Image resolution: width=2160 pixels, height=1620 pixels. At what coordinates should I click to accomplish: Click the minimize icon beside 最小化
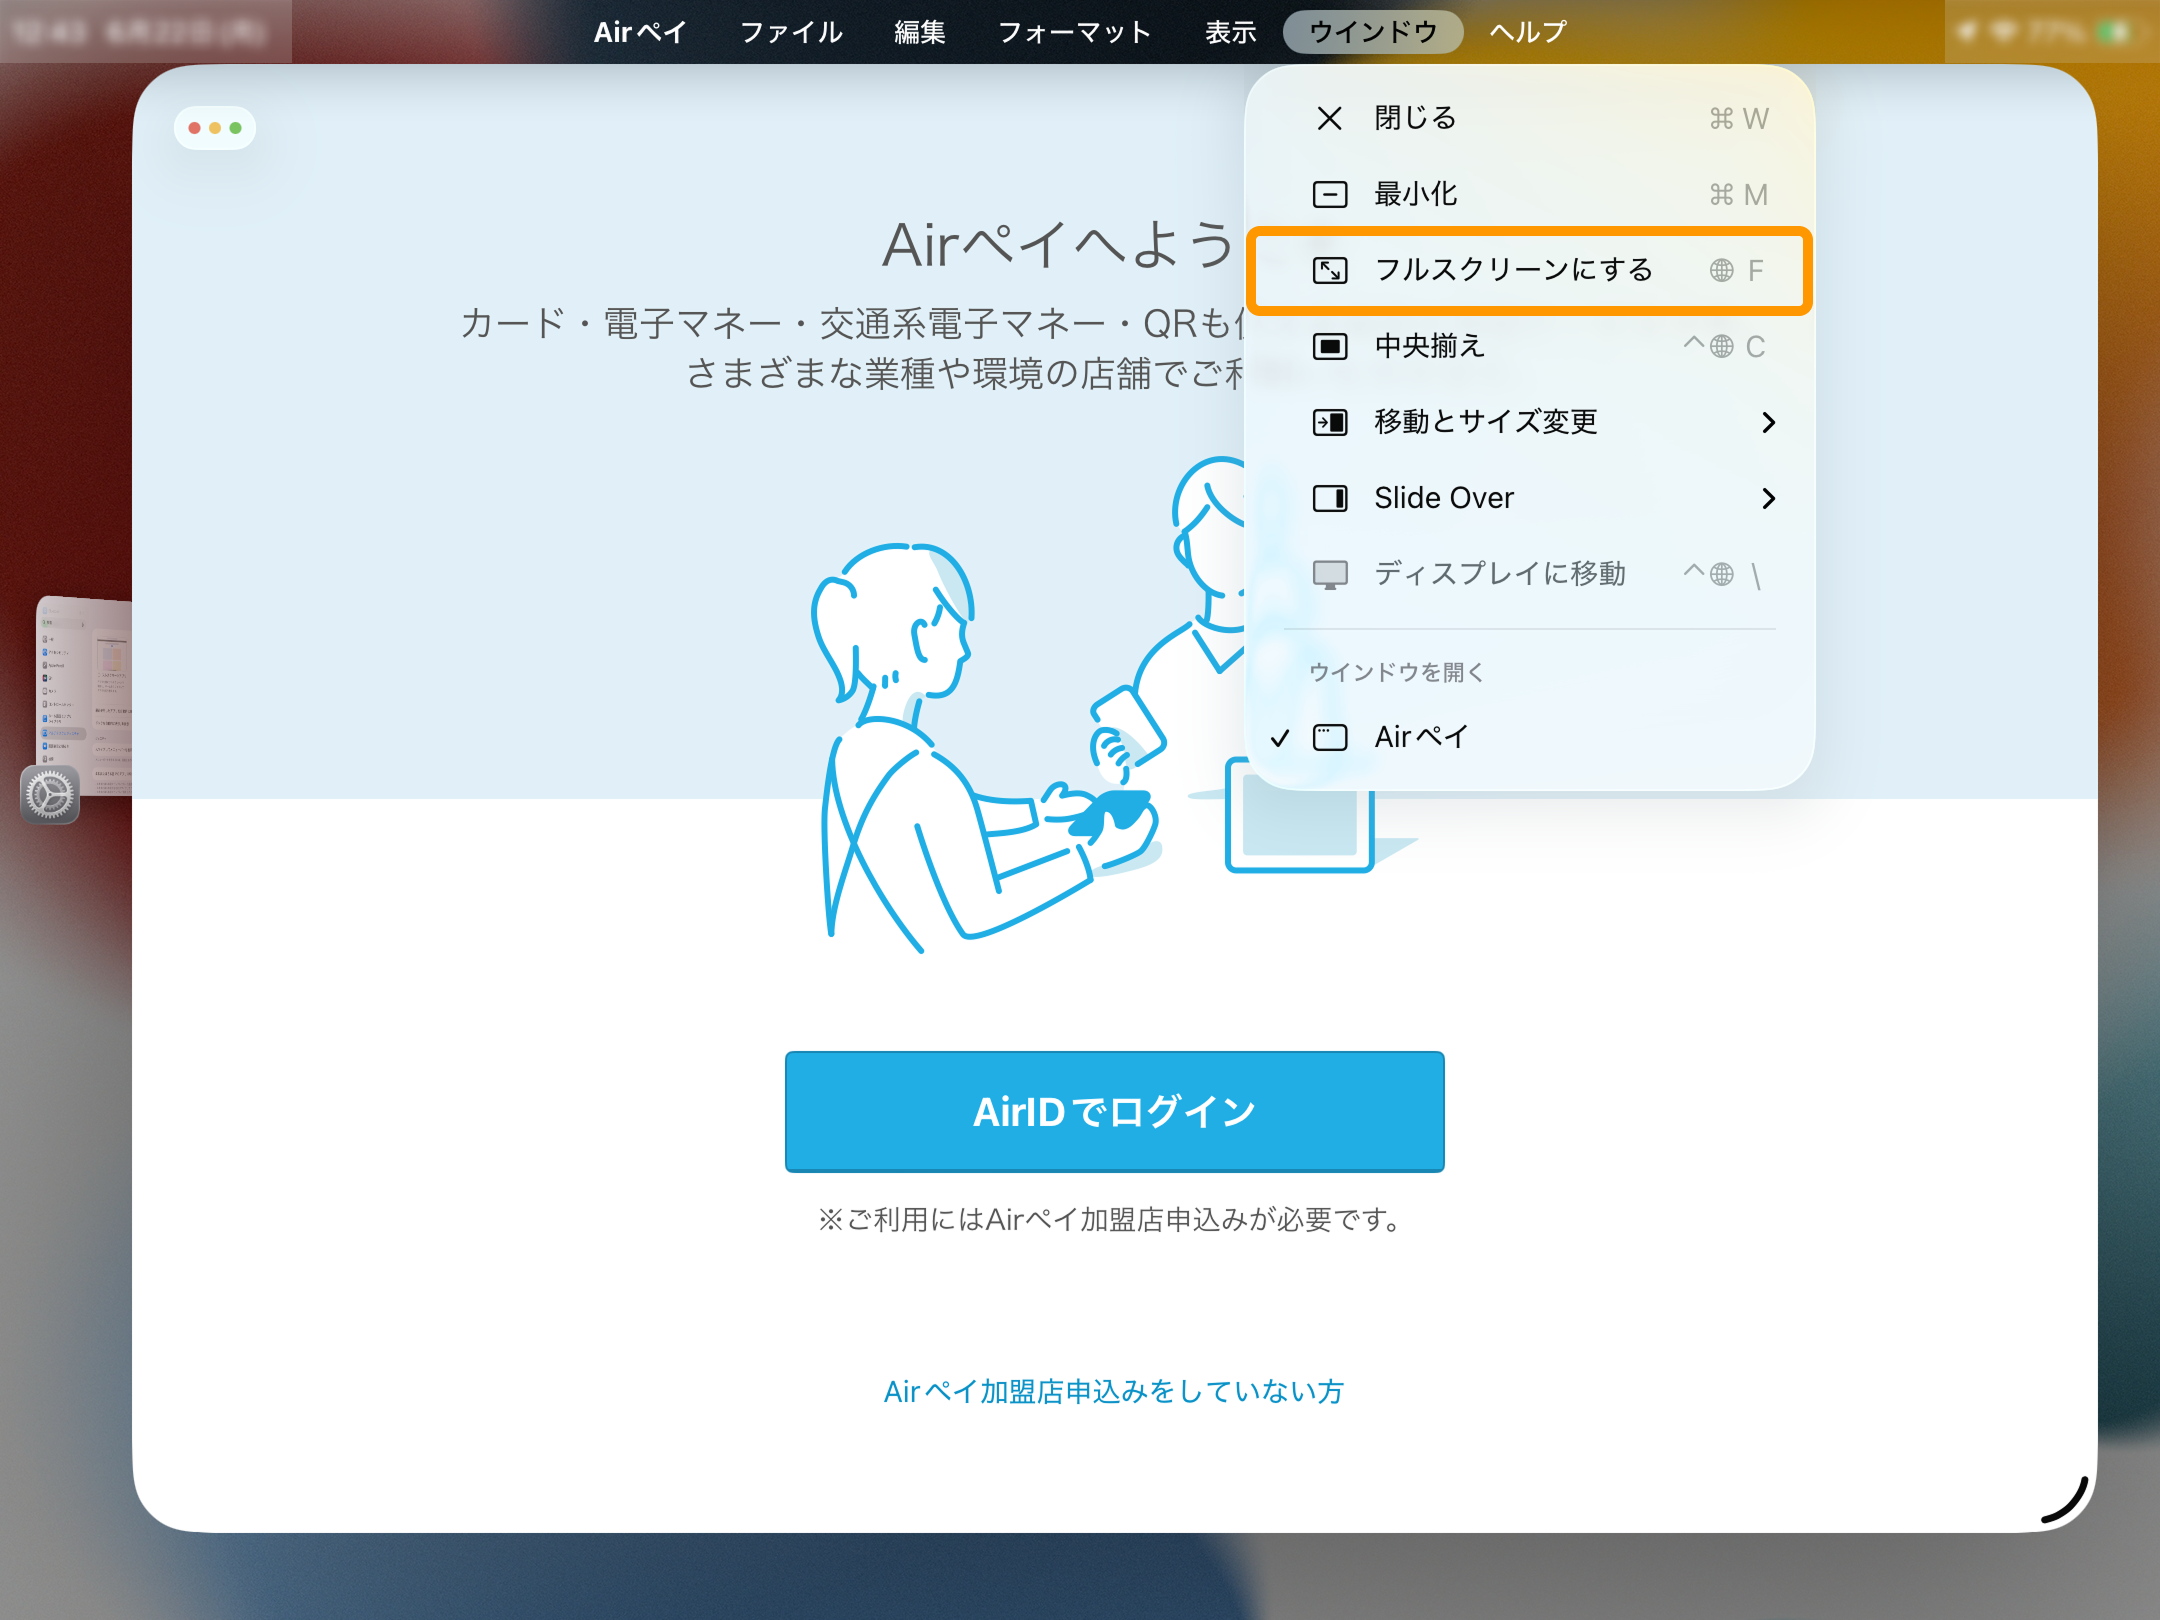1329,194
